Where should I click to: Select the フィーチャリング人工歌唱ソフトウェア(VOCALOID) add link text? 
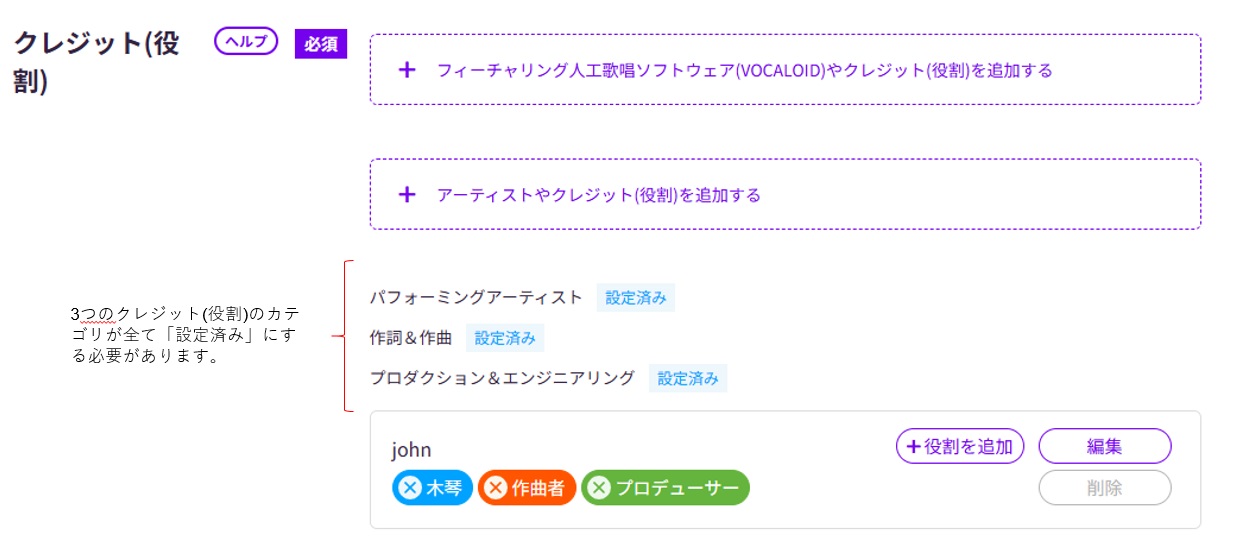(744, 70)
